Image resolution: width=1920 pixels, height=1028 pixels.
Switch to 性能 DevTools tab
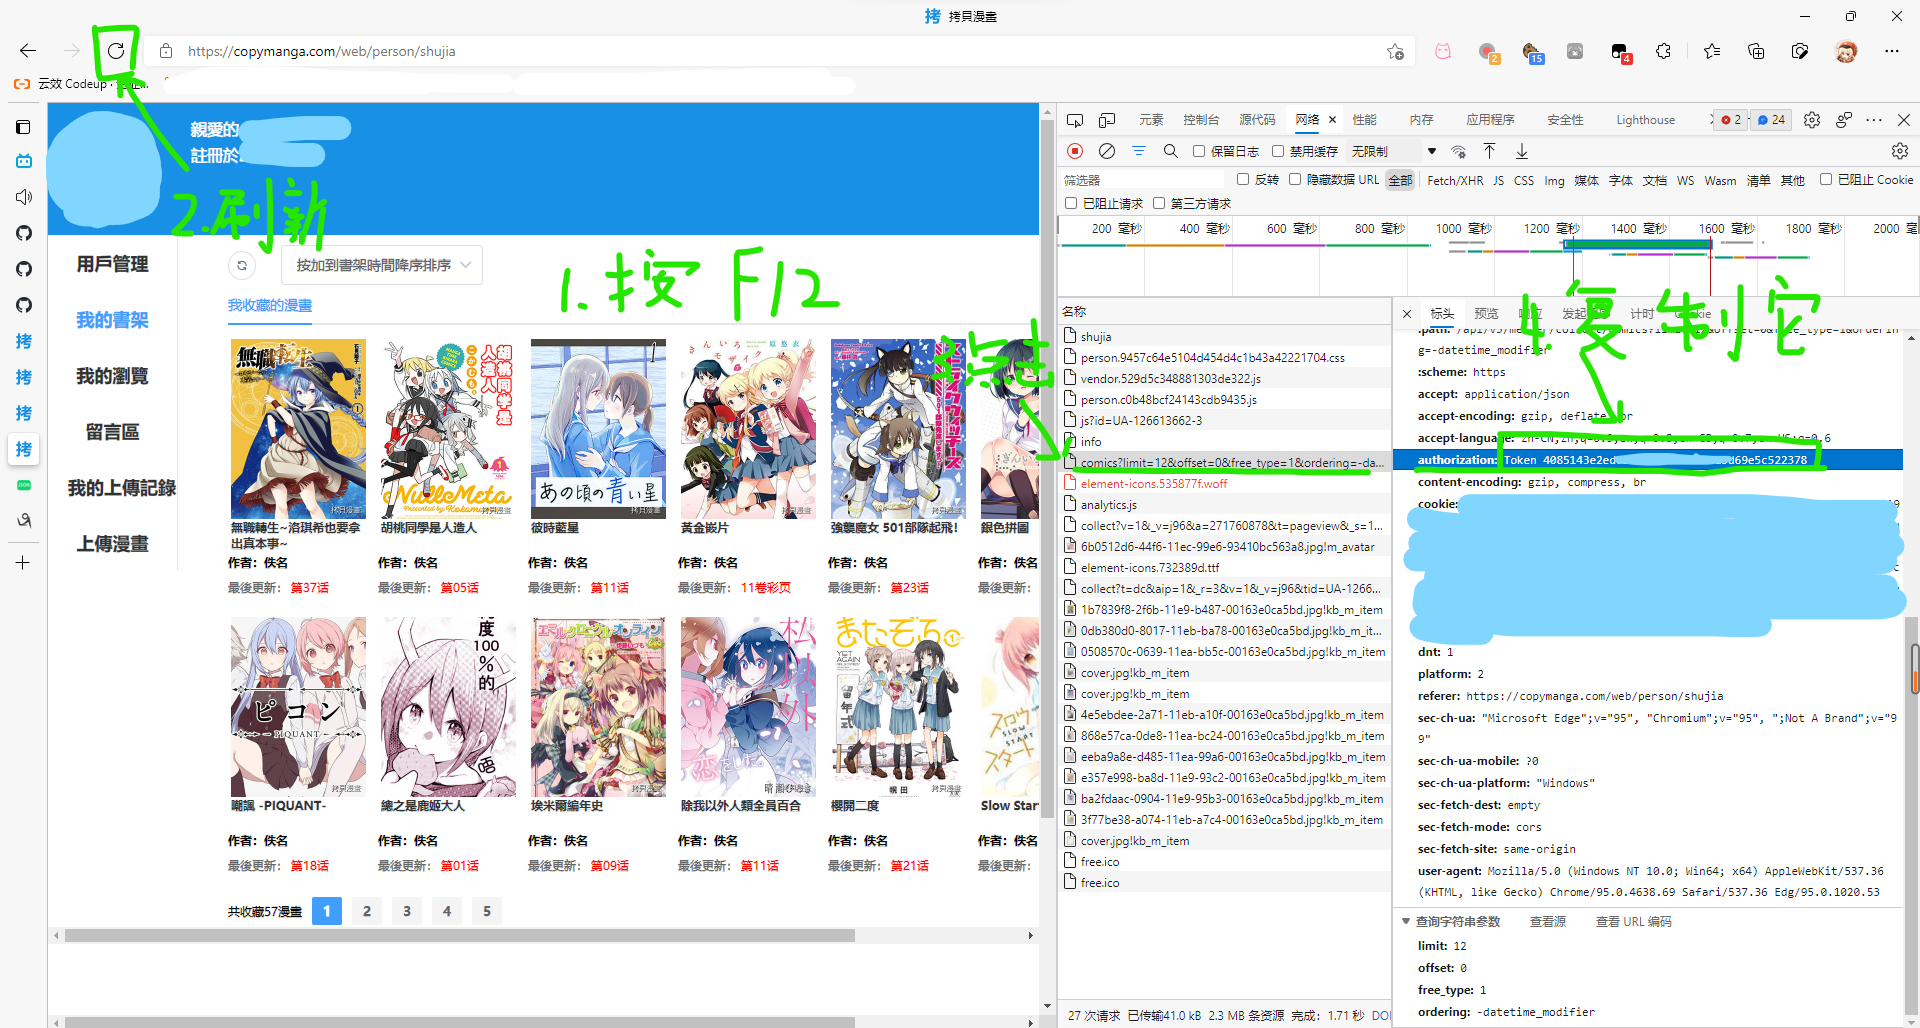click(1365, 120)
